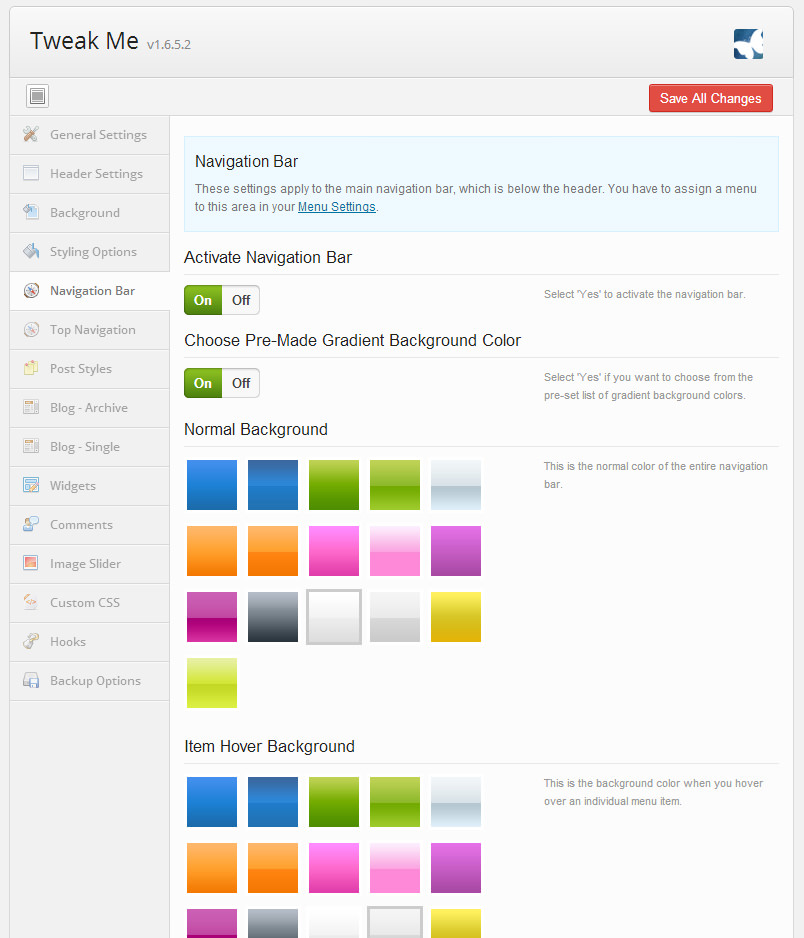Click the Widgets sidebar icon

(31, 486)
